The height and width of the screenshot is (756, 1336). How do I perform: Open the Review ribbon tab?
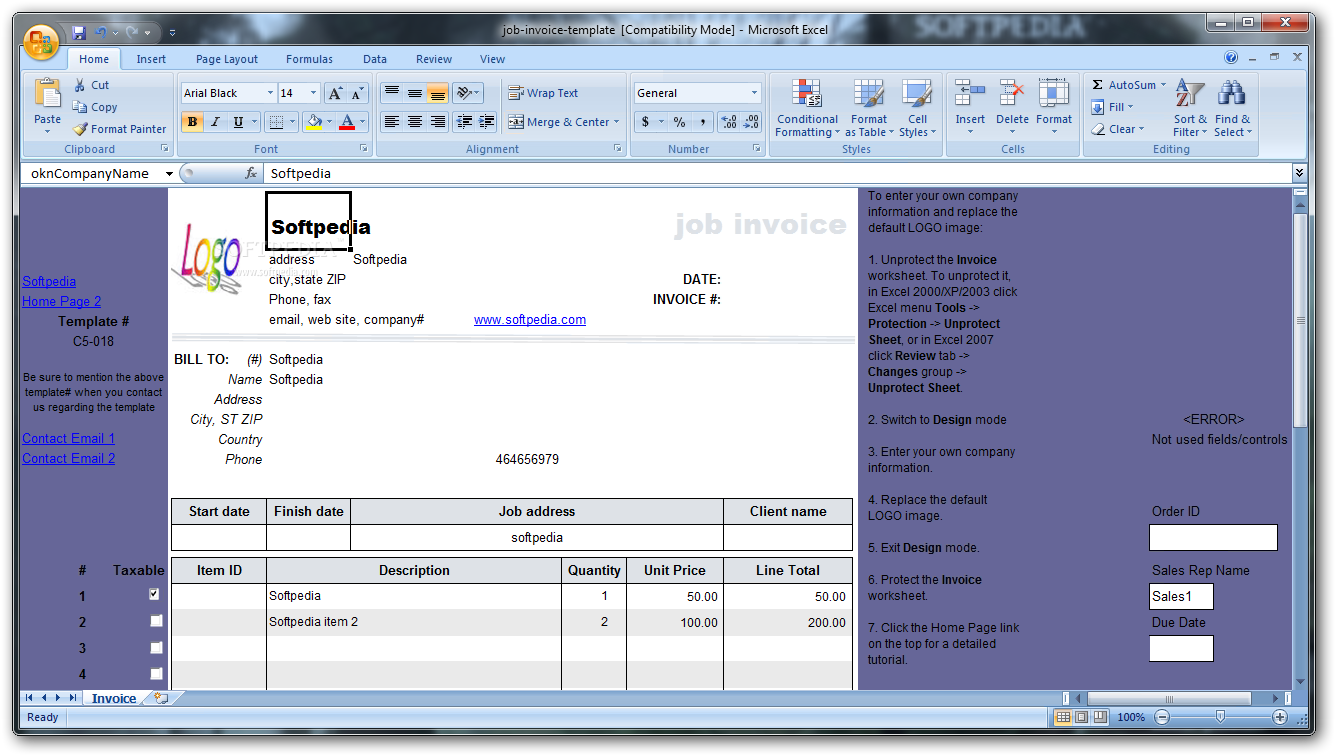tap(434, 59)
